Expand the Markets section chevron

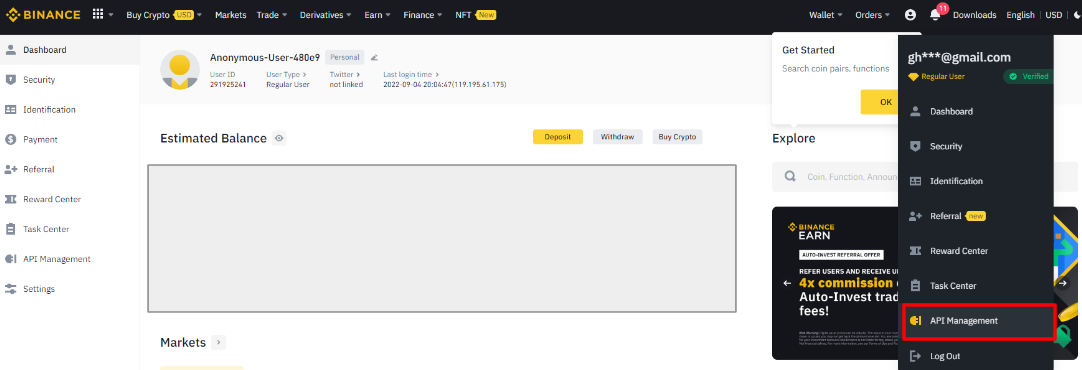(x=218, y=342)
